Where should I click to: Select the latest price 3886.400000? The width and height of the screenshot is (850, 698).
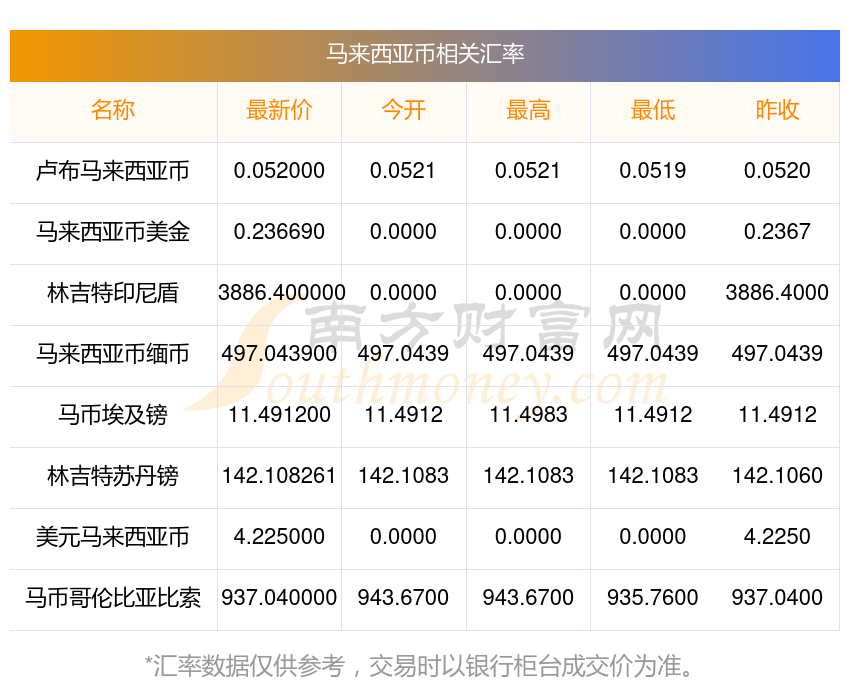(281, 293)
